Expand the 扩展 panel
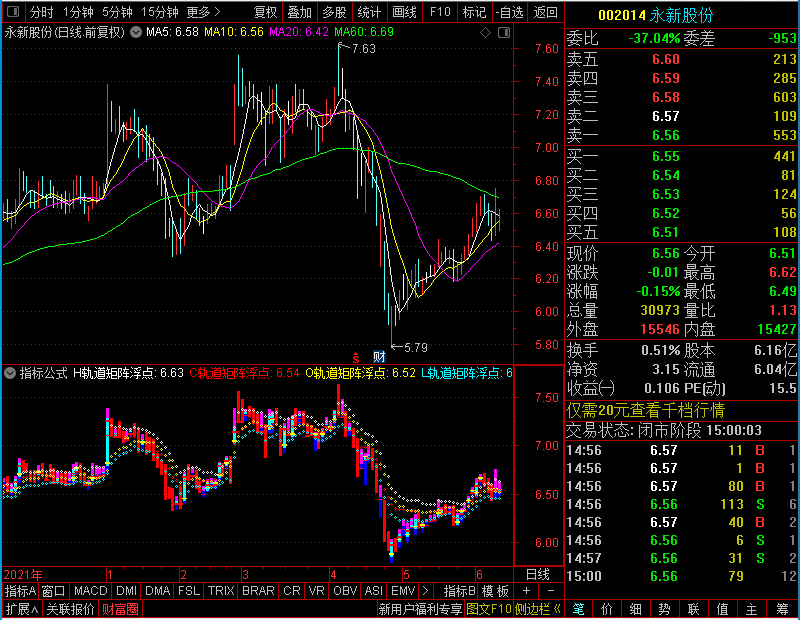This screenshot has width=800, height=620. (22, 609)
